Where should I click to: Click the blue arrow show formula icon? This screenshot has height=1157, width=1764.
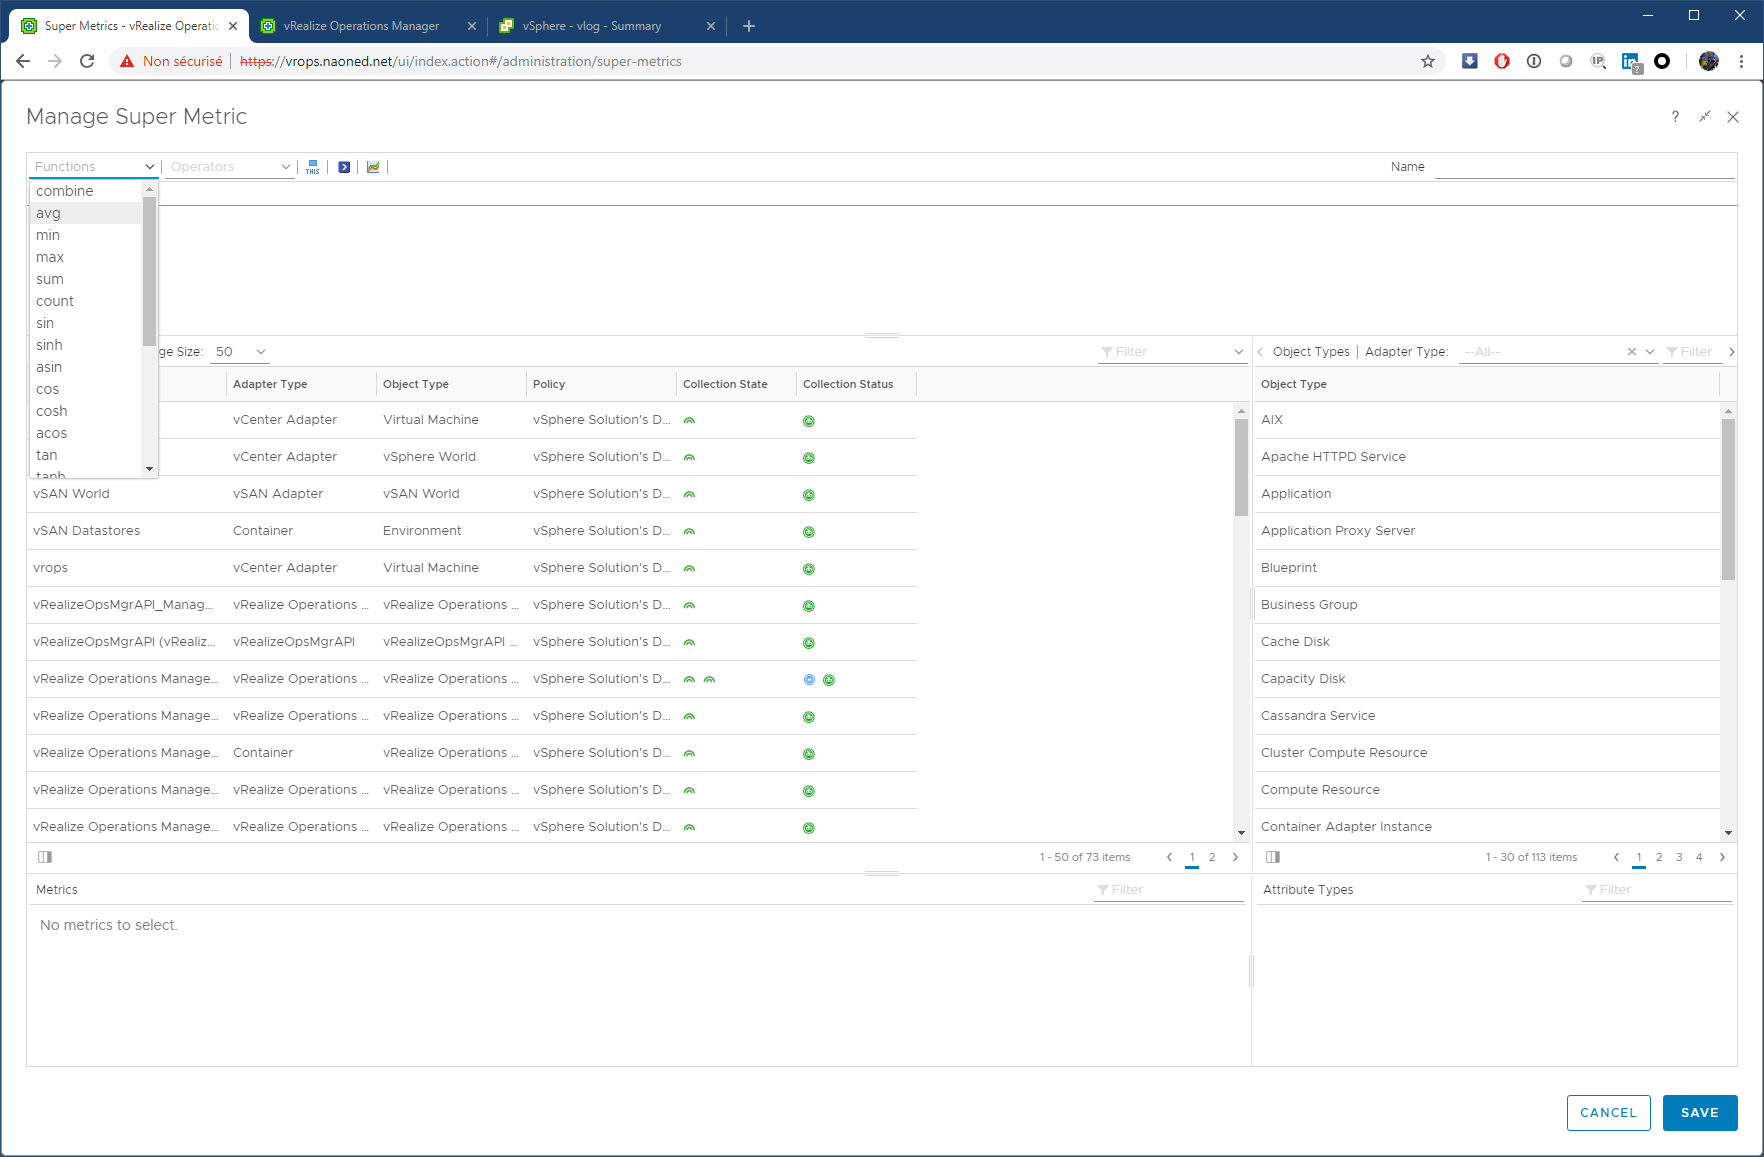coord(344,167)
